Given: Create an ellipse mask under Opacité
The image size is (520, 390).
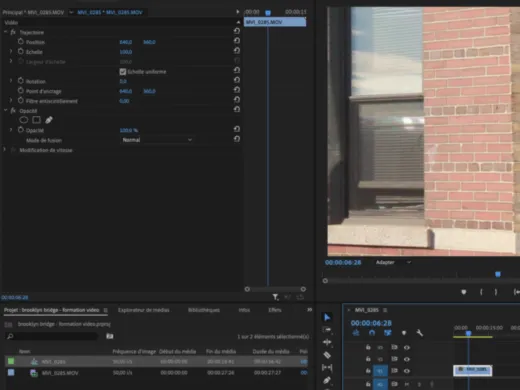Looking at the screenshot, I should pos(24,120).
